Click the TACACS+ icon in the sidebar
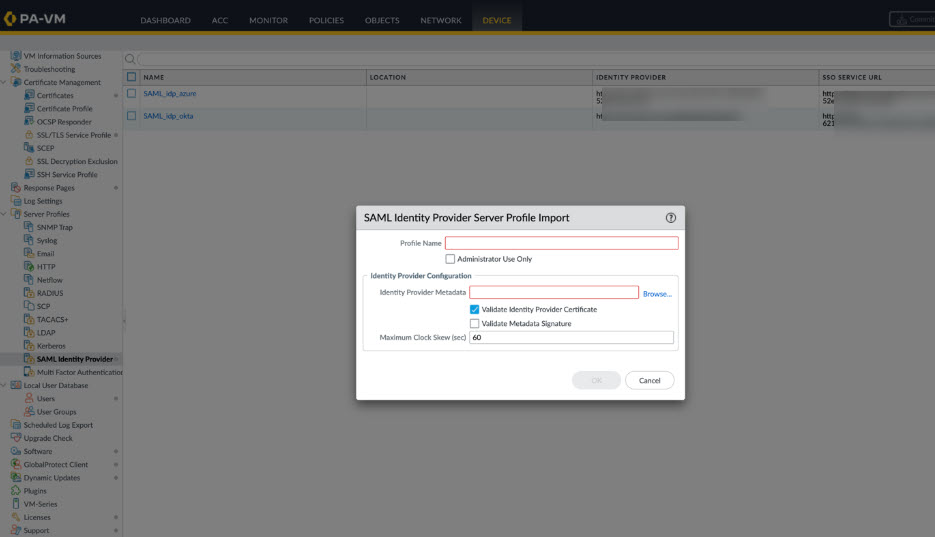 29,319
